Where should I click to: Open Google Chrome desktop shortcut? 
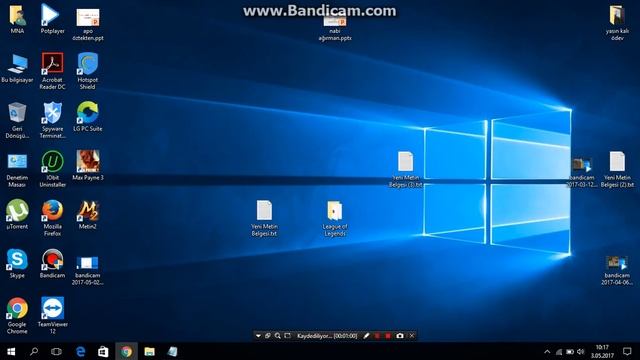17,316
